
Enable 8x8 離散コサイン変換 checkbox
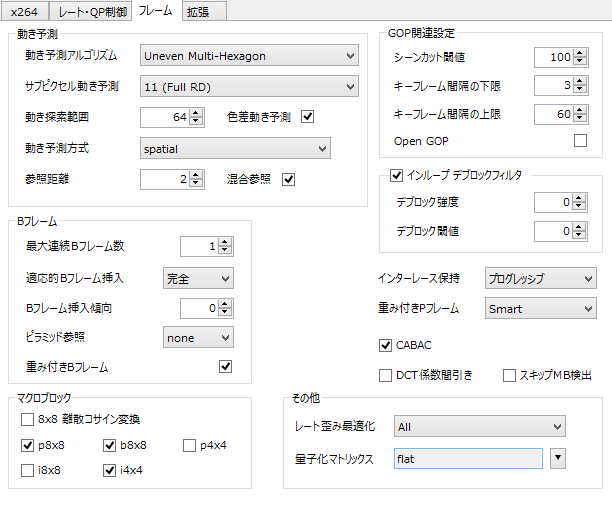tap(27, 419)
